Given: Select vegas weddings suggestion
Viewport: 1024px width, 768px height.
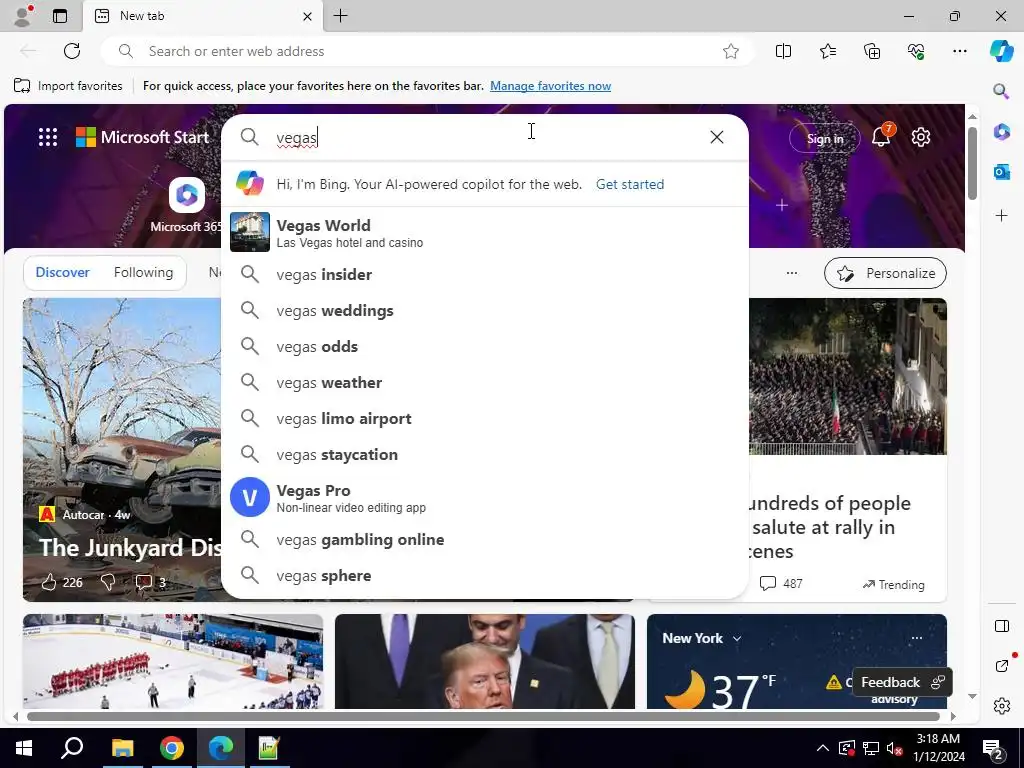Looking at the screenshot, I should (x=485, y=310).
